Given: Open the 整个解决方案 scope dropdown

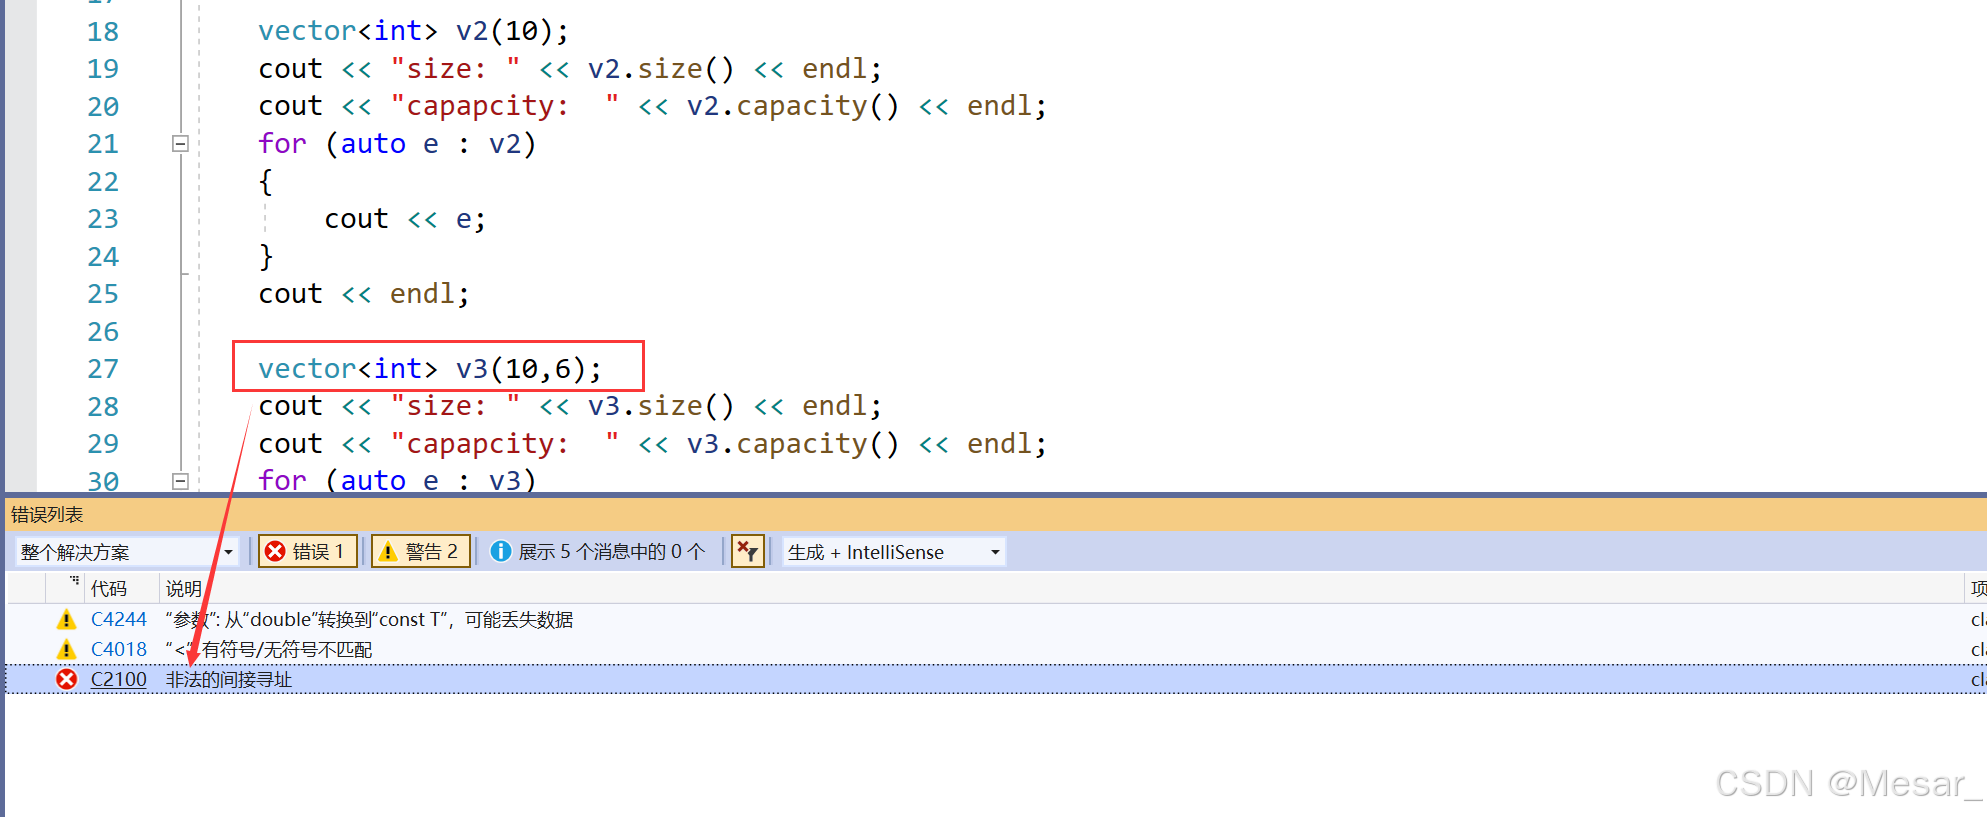Looking at the screenshot, I should coord(126,552).
